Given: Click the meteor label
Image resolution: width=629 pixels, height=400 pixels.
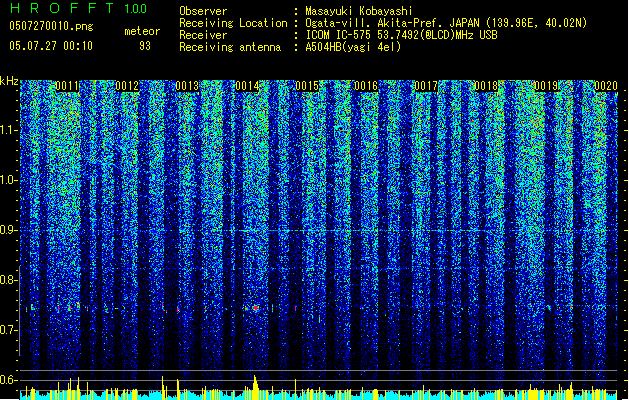Looking at the screenshot, I should click(142, 31).
